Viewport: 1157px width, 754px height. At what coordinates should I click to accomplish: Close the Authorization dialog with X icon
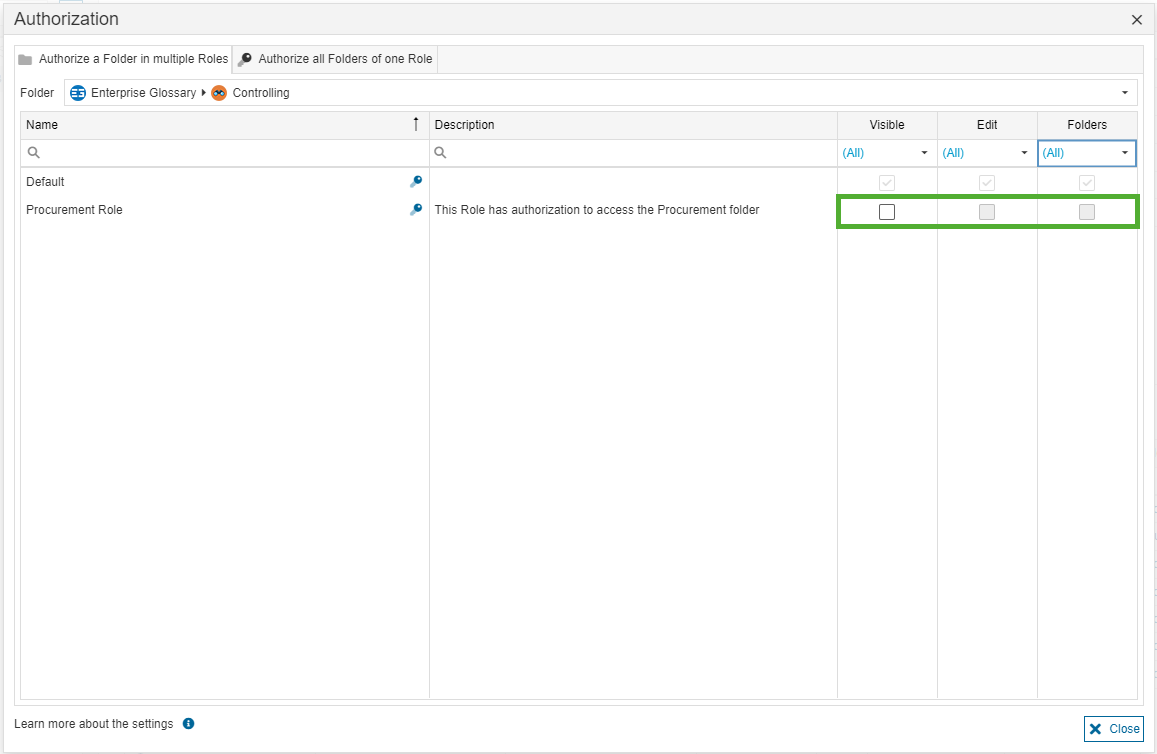coord(1136,20)
